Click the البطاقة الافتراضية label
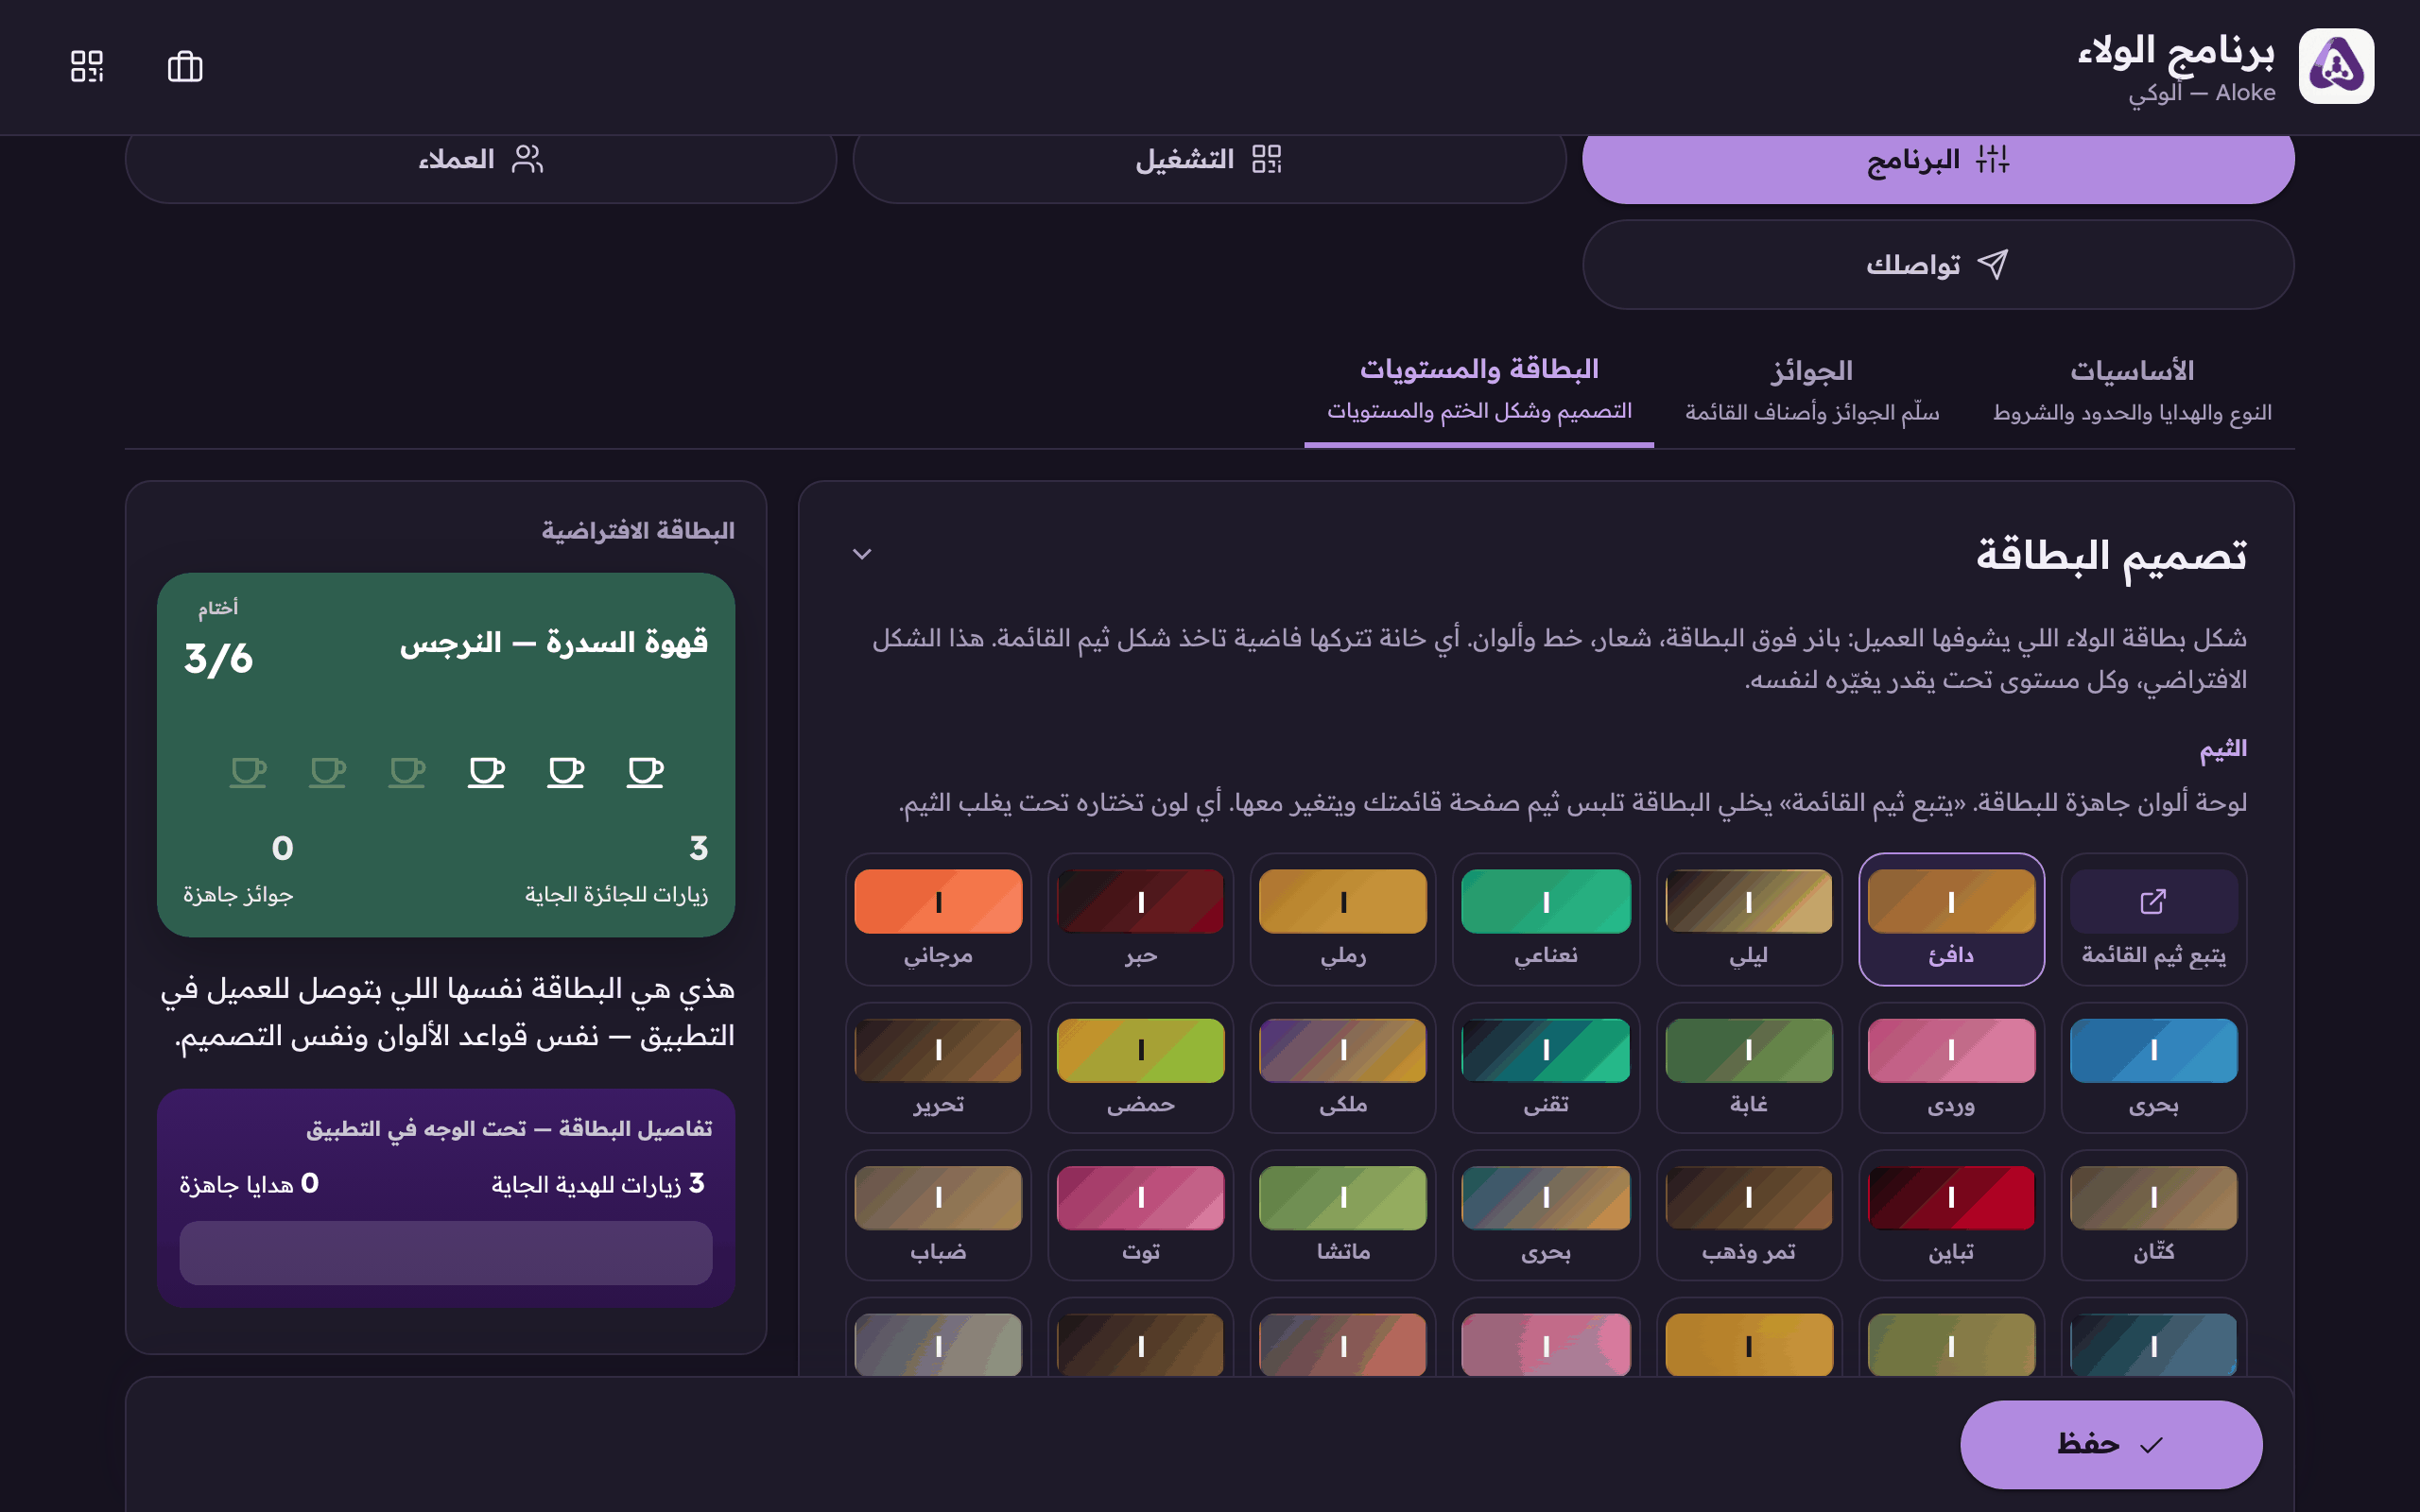This screenshot has width=2420, height=1512. point(638,530)
